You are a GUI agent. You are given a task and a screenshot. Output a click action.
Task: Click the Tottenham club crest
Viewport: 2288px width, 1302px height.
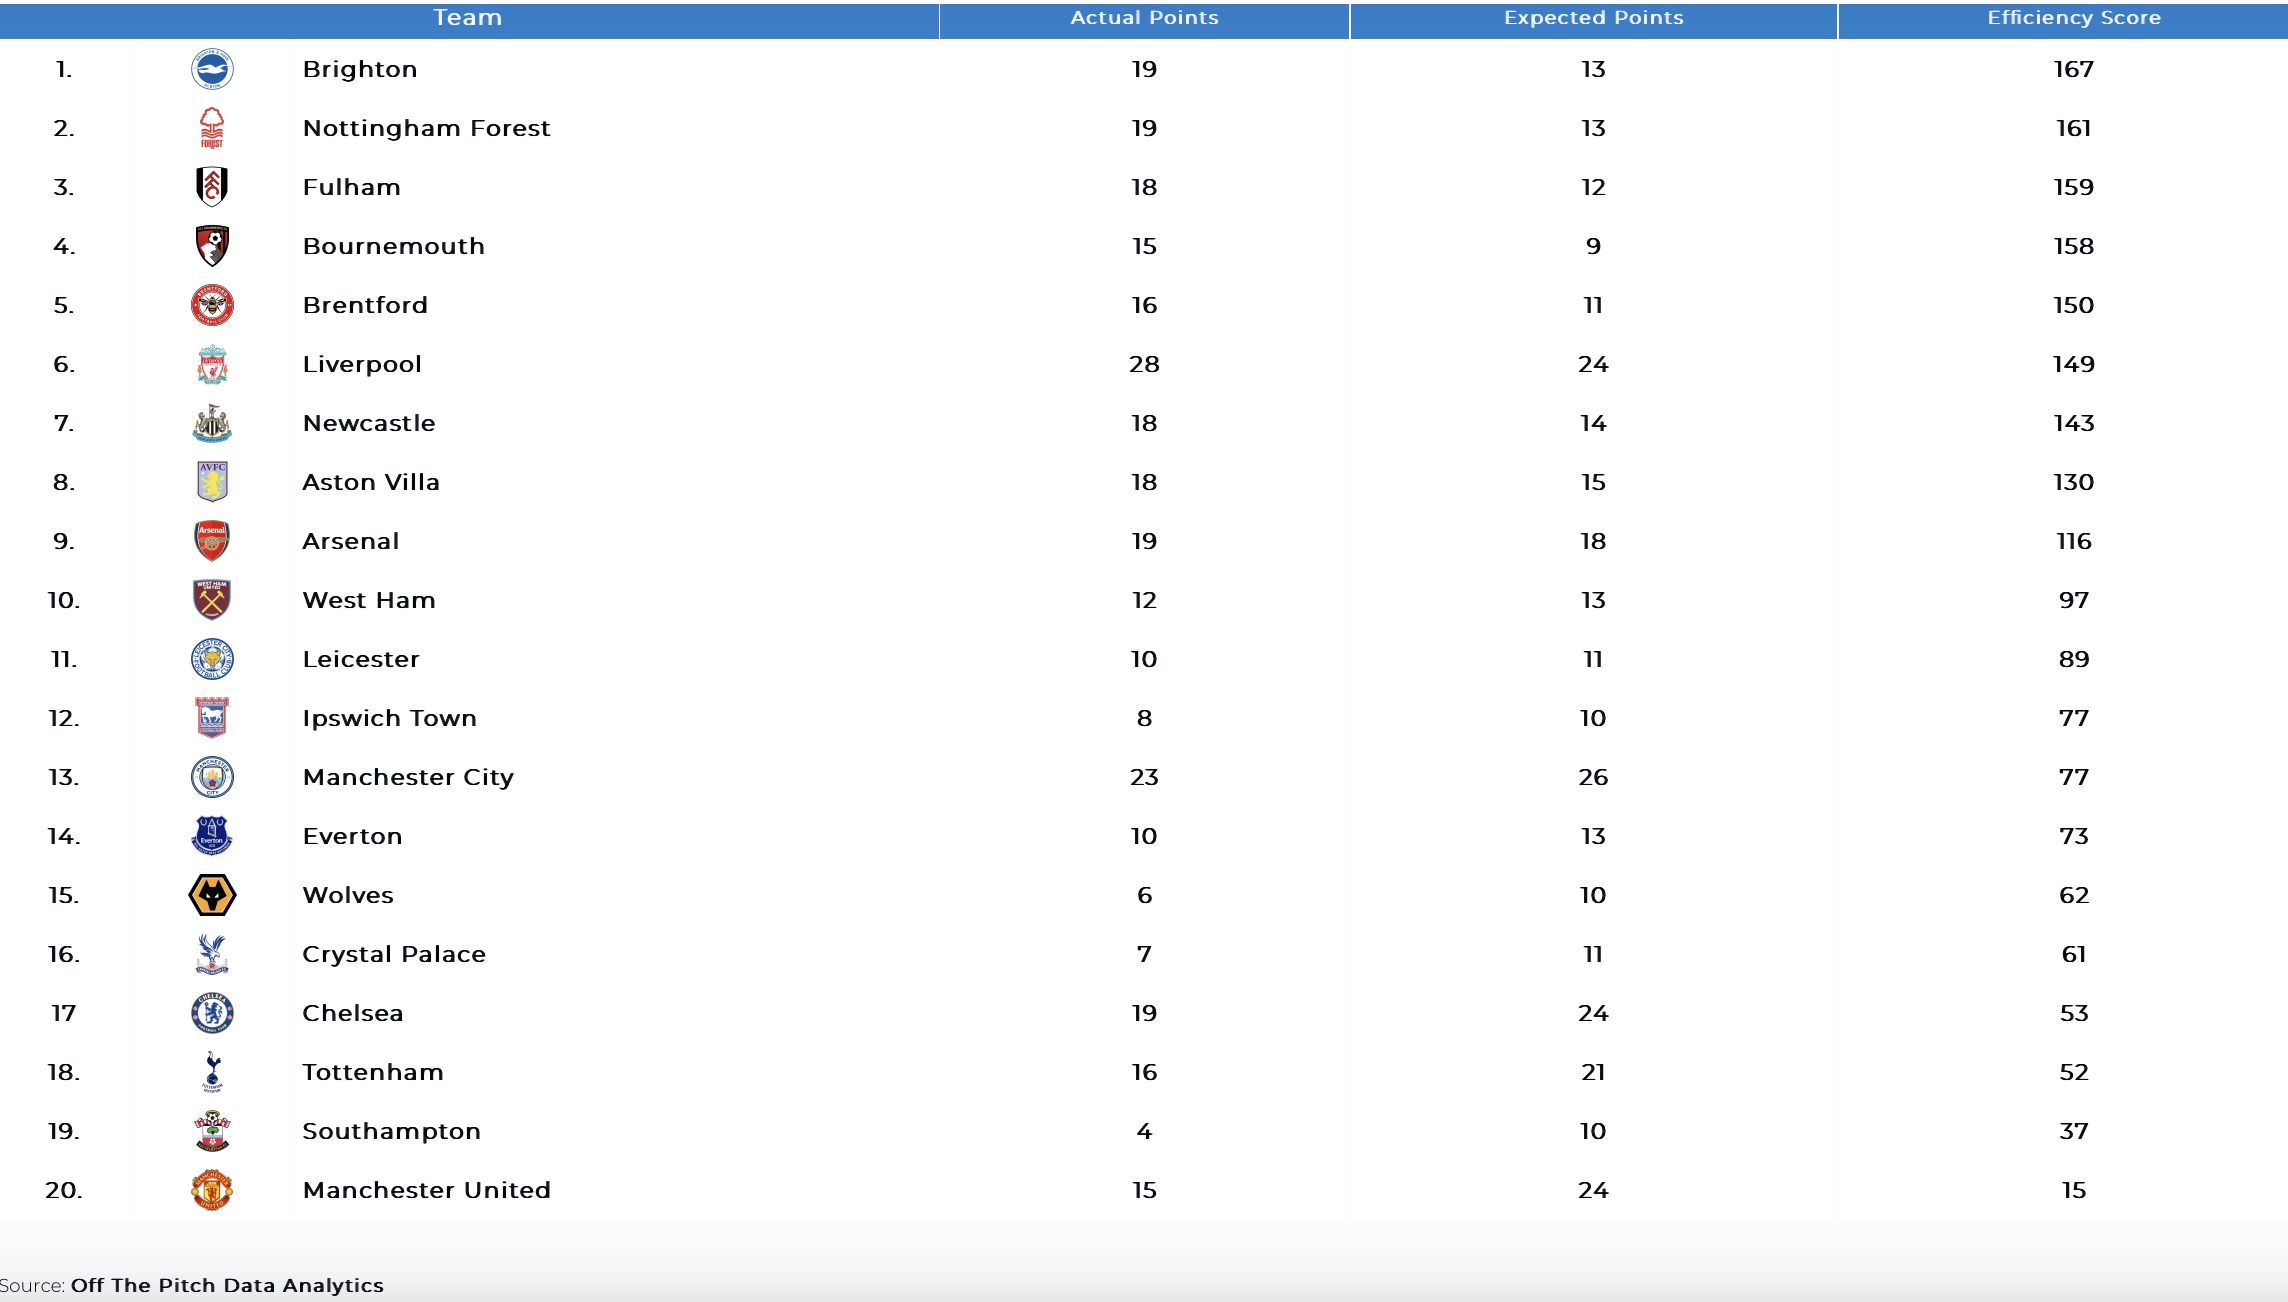tap(212, 1072)
